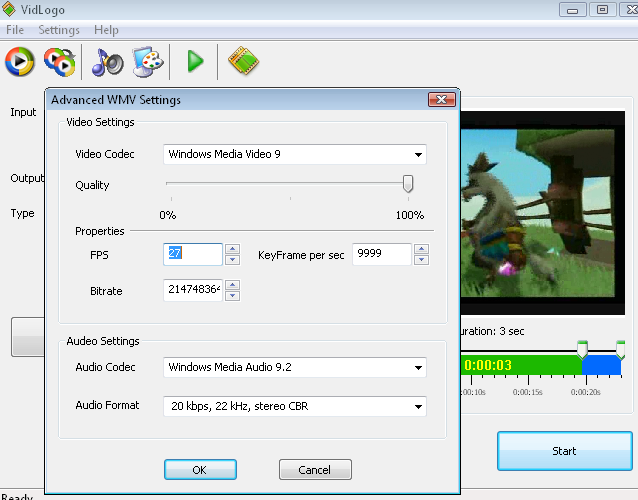
Task: Click the 0:00:15s timeline tick label
Action: point(528,392)
